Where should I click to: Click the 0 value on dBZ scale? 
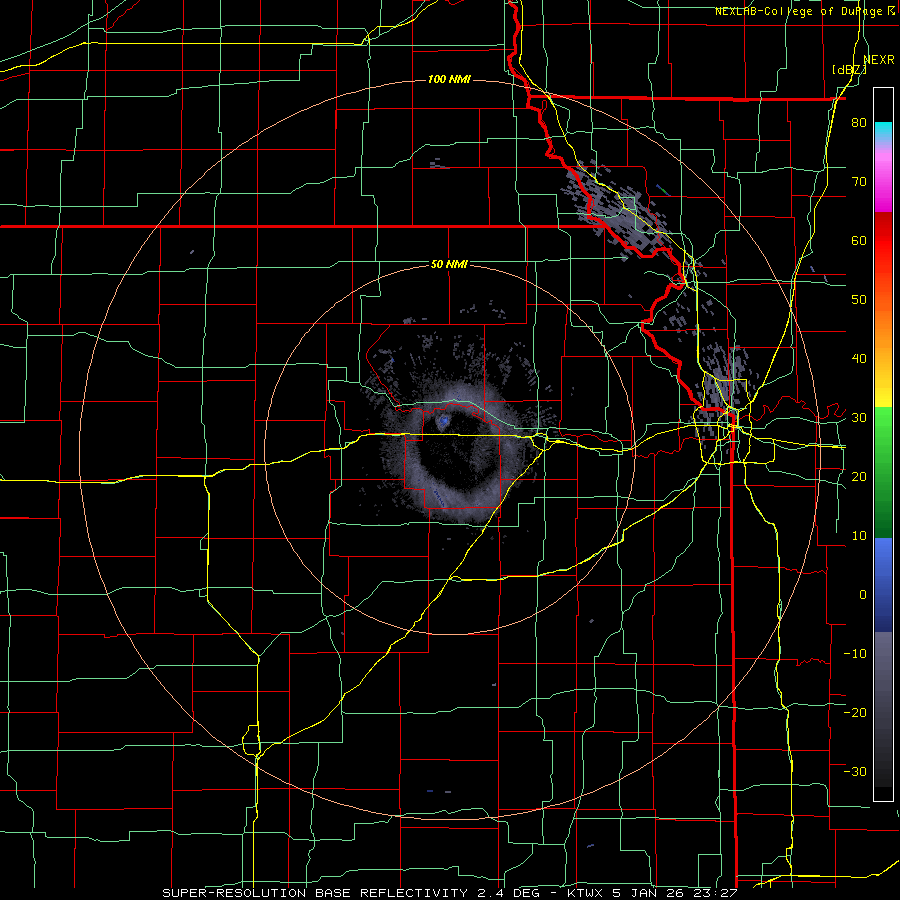point(863,595)
